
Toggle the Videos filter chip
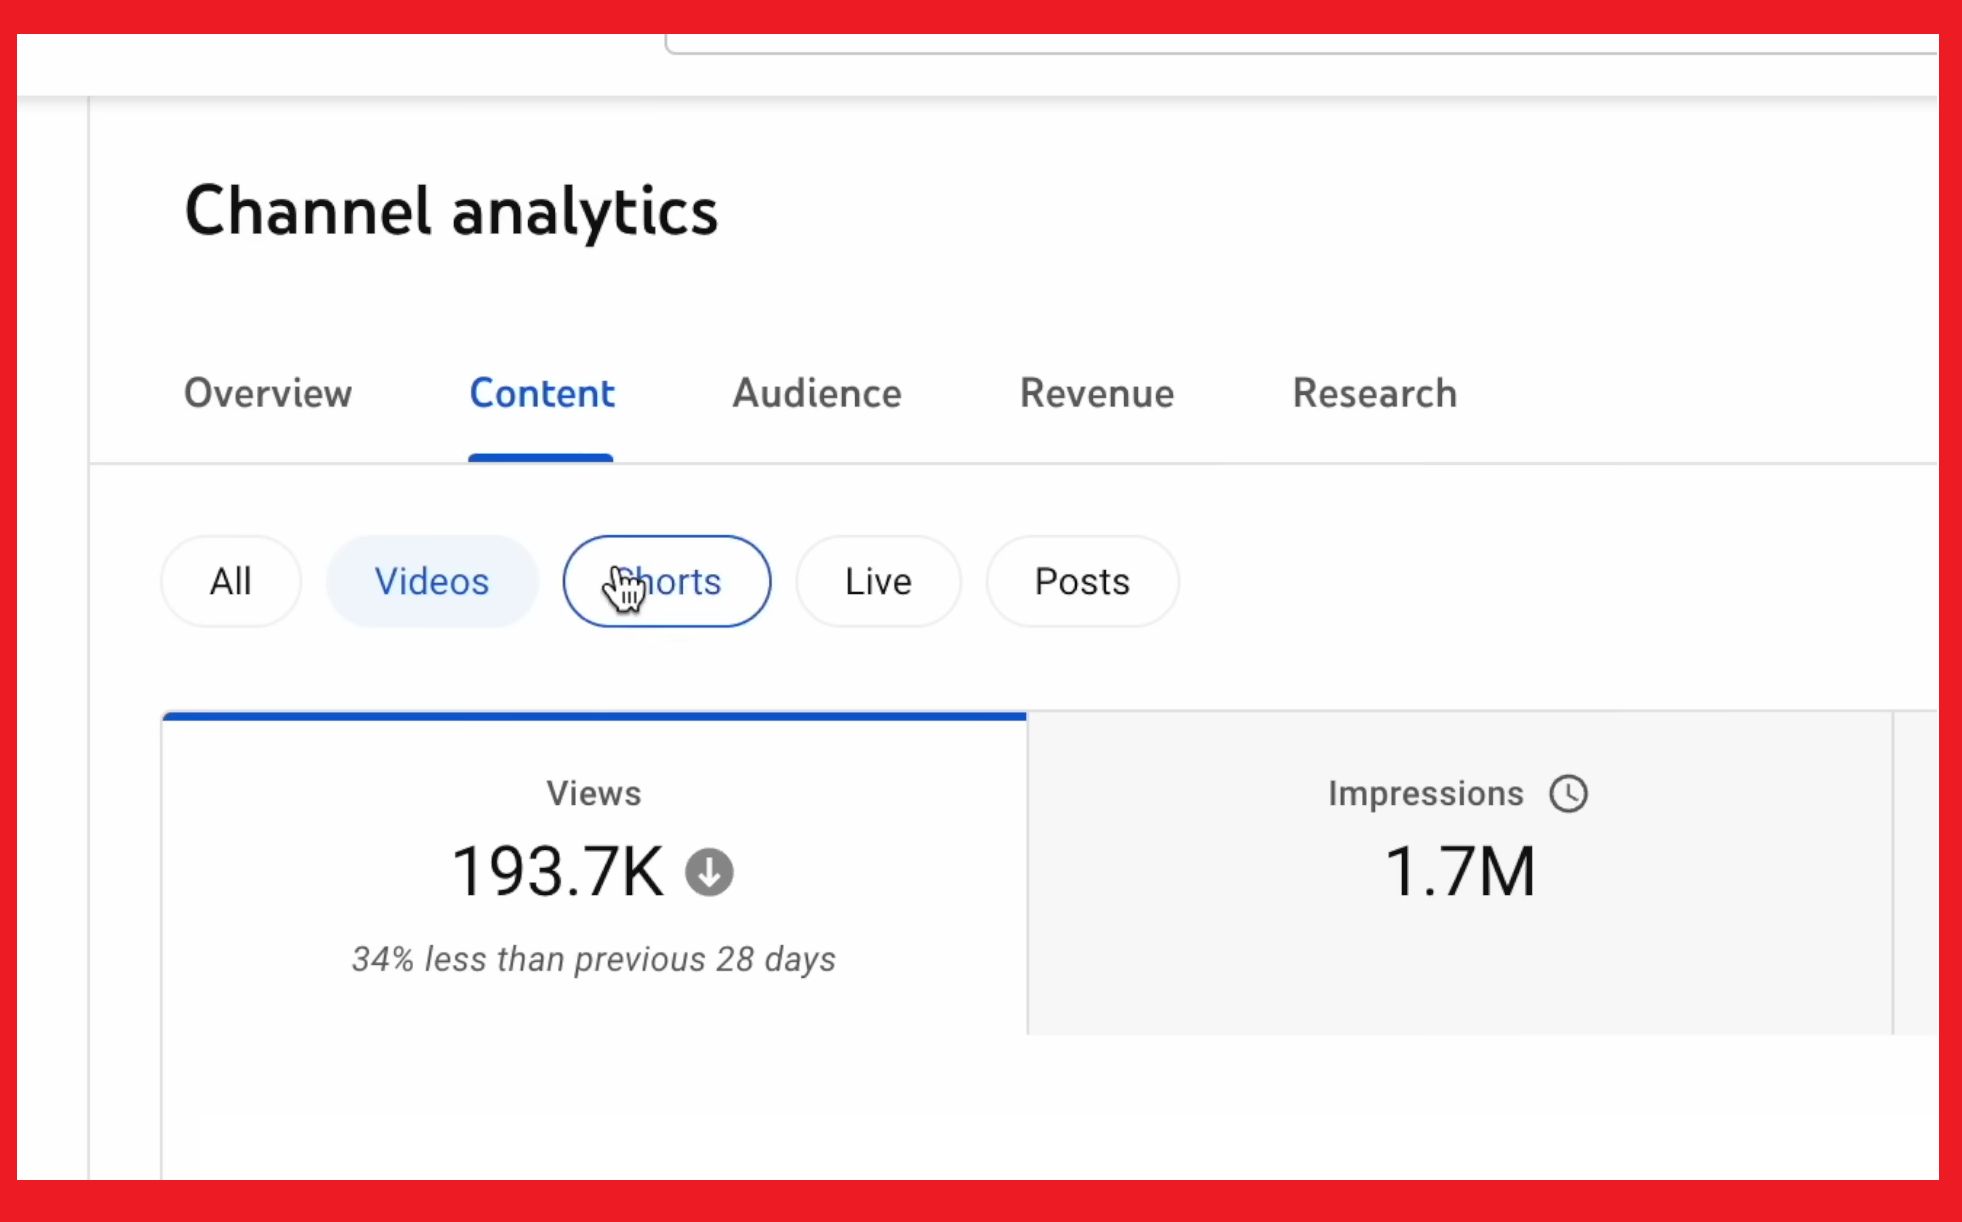click(x=432, y=581)
